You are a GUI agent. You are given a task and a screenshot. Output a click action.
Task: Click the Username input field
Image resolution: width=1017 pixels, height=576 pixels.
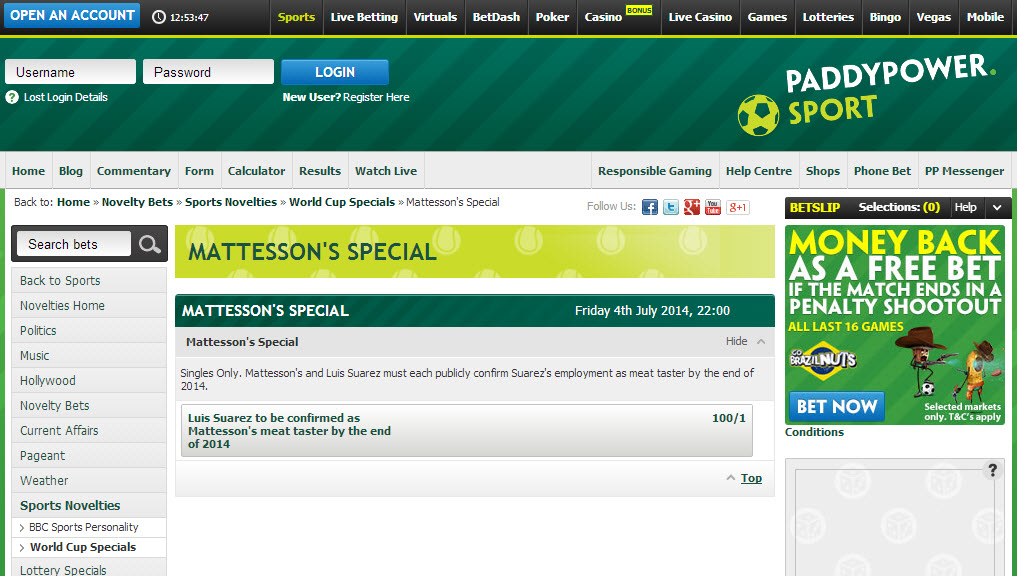click(70, 72)
